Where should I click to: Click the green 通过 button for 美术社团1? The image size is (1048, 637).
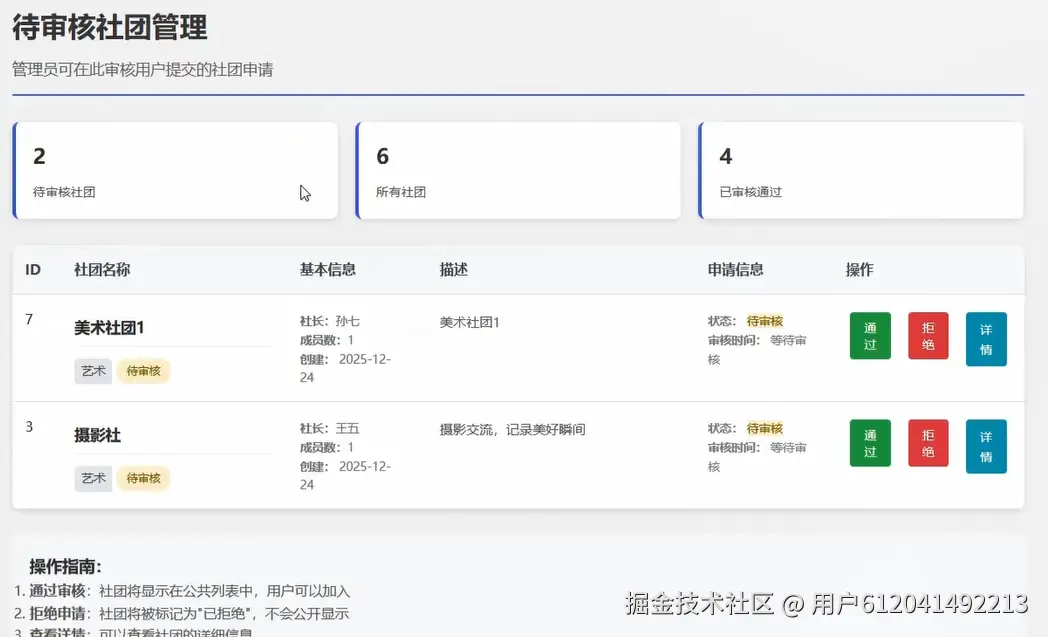click(869, 336)
